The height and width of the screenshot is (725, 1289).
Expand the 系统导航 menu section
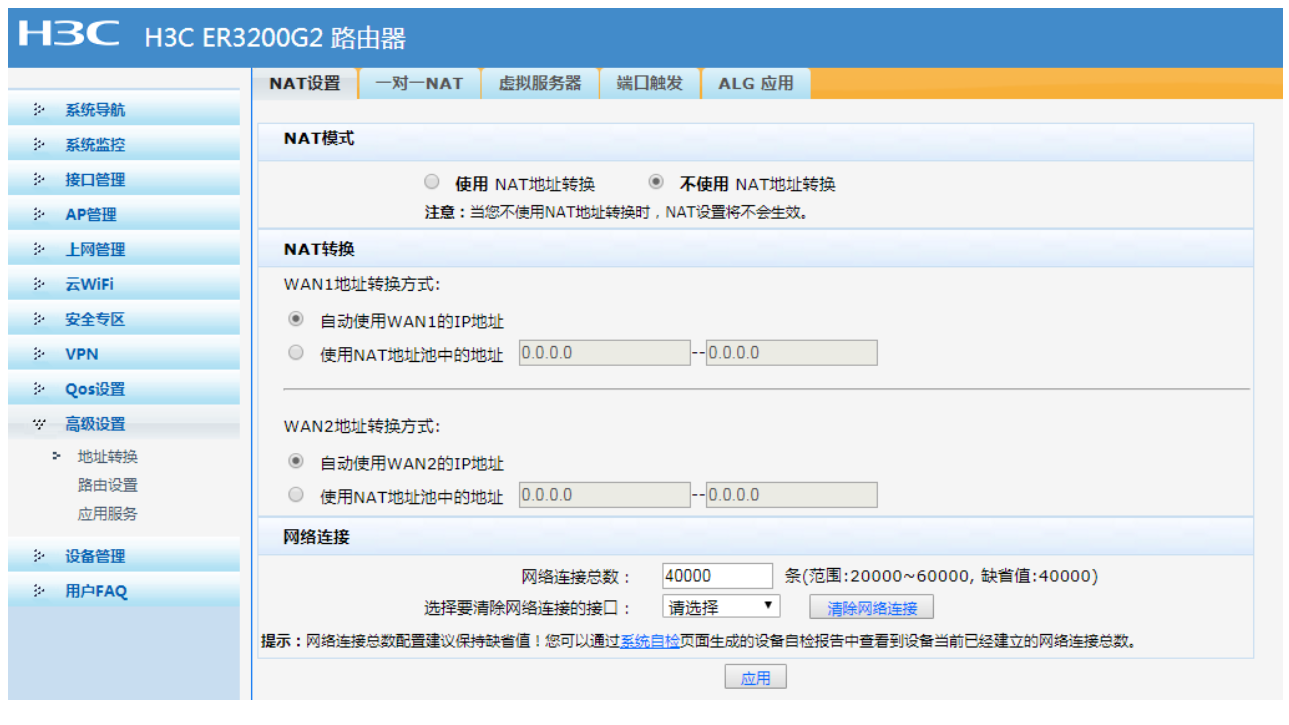point(124,110)
